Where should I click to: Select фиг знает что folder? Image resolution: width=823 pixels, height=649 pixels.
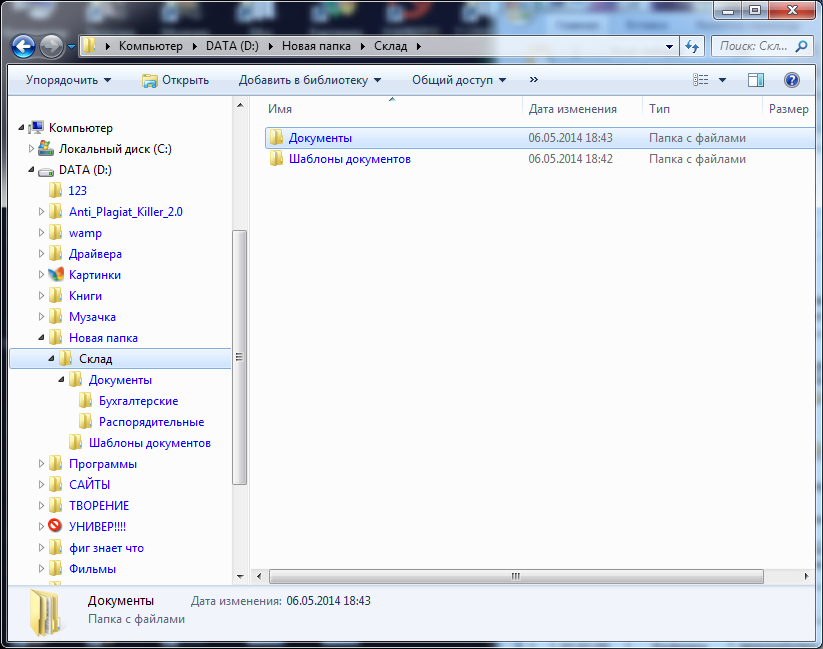click(106, 548)
